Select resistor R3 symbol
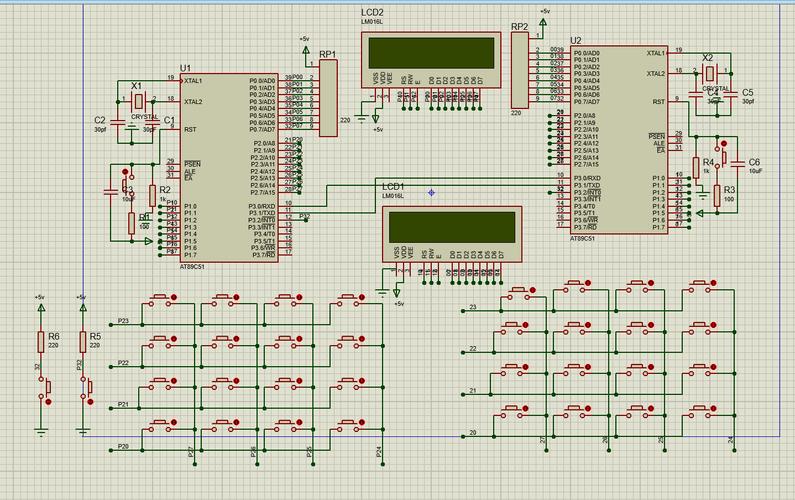Screen dimensions: 795x500 coord(717,195)
